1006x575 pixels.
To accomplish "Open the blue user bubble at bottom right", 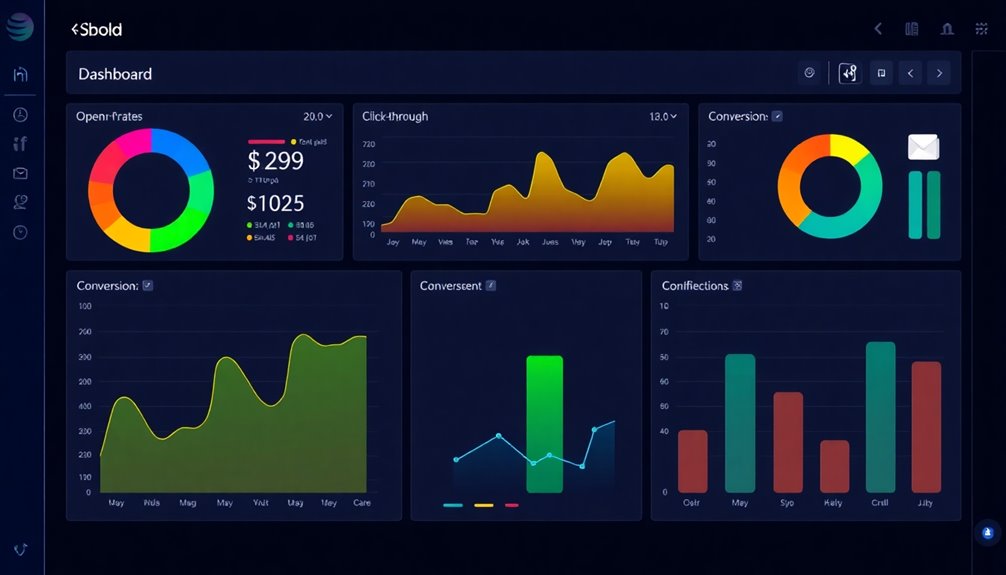I will 987,532.
